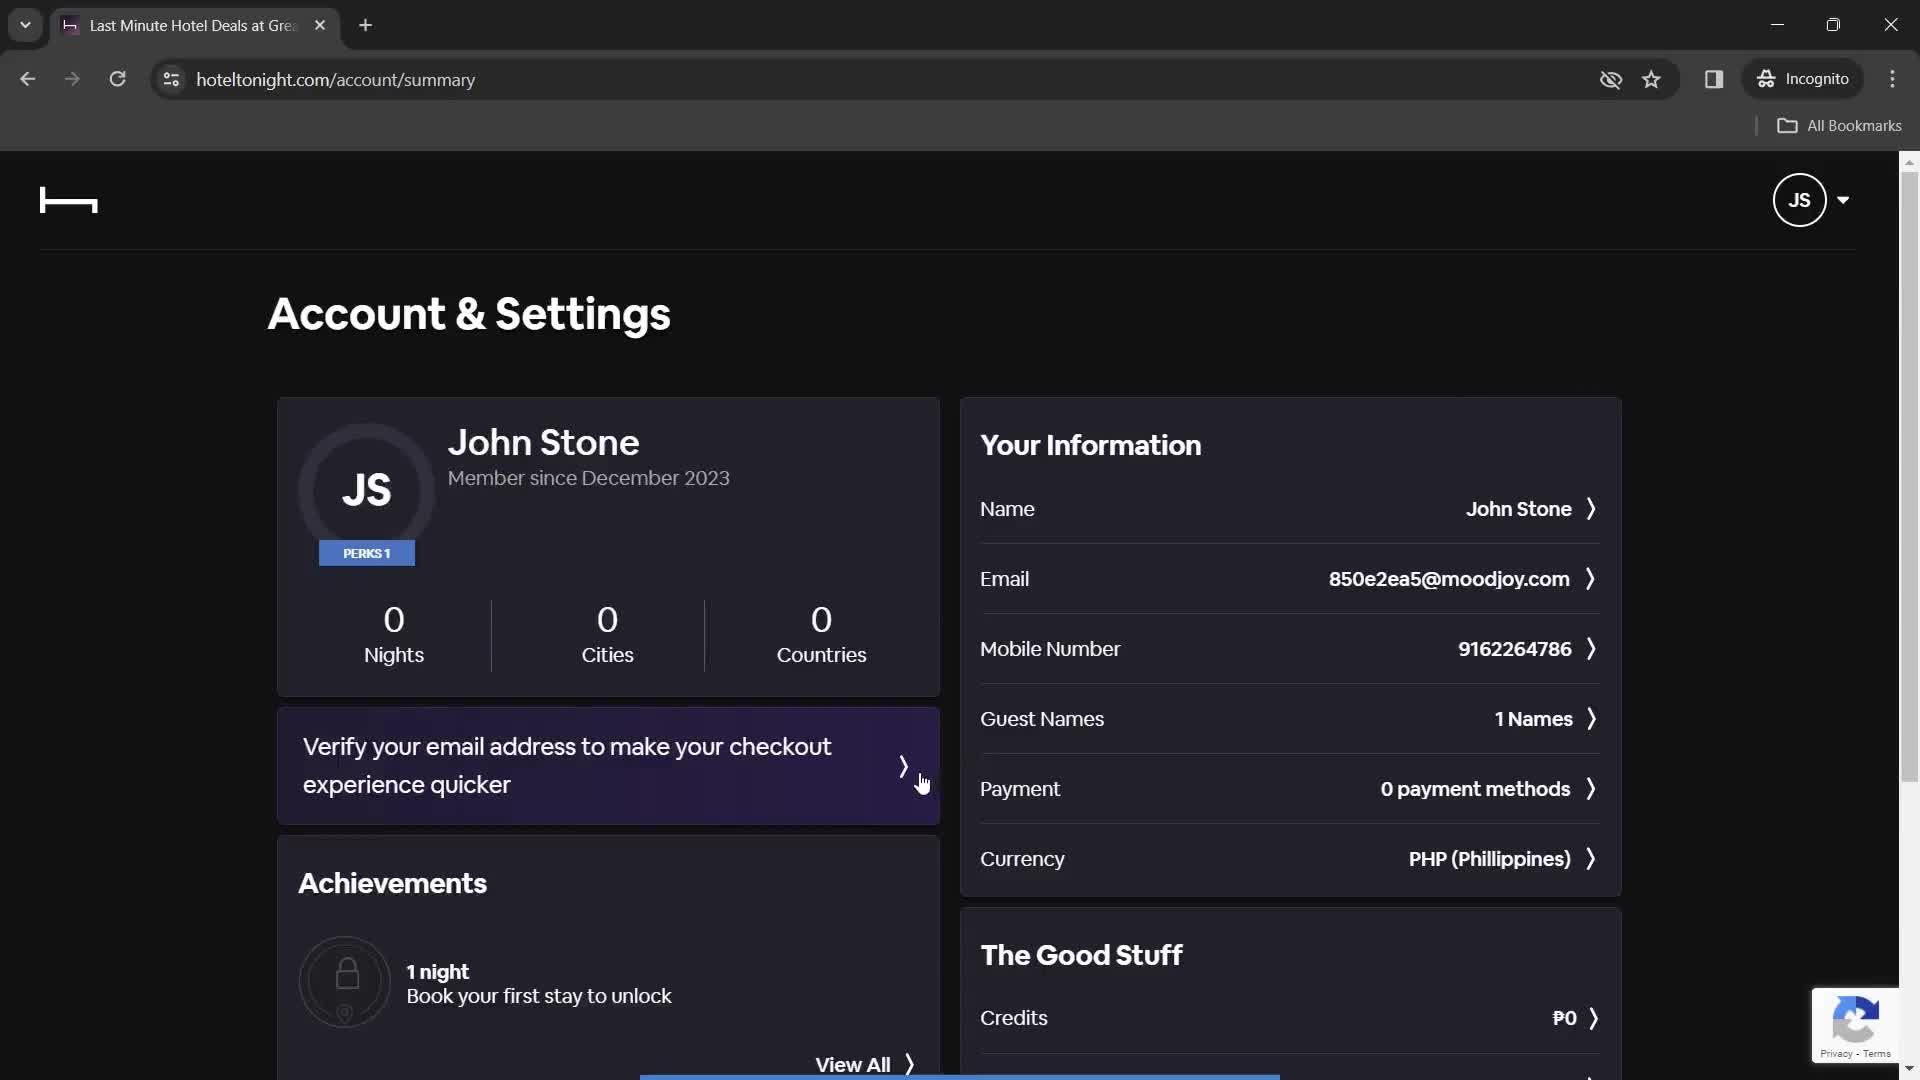1920x1080 pixels.
Task: Go back to previous page
Action: [27, 79]
